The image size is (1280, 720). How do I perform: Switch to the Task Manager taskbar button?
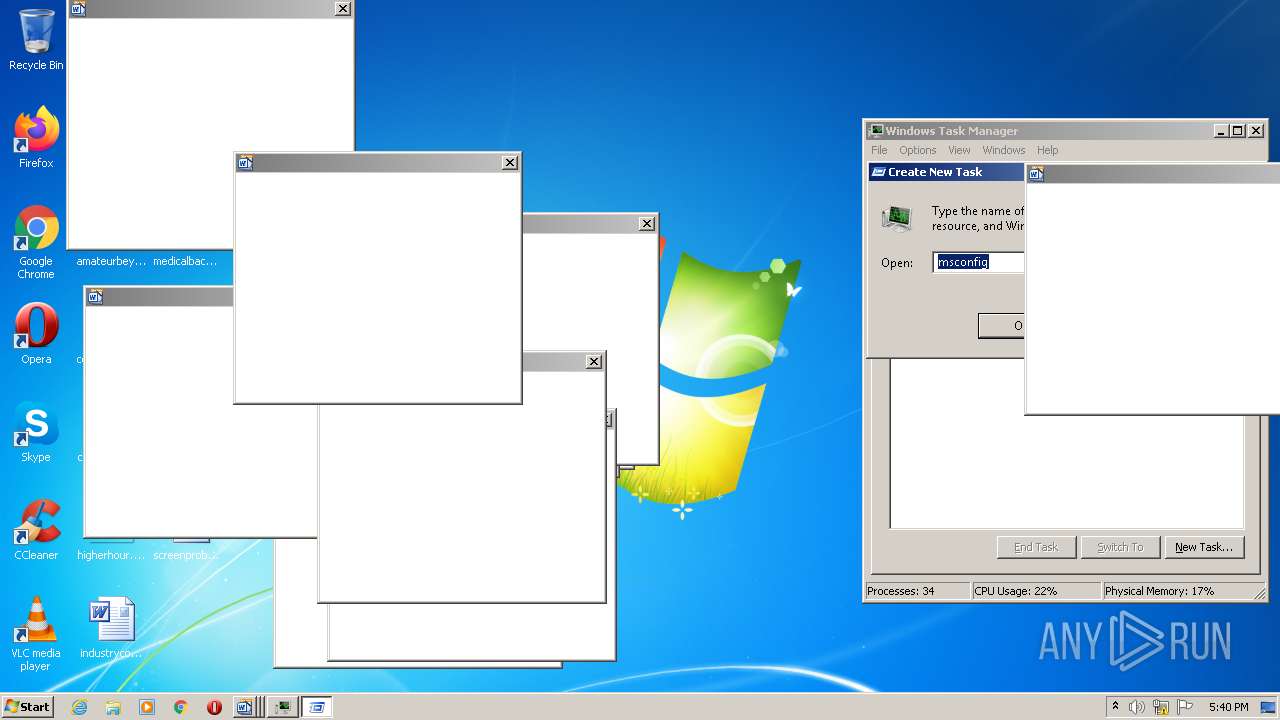coord(283,707)
